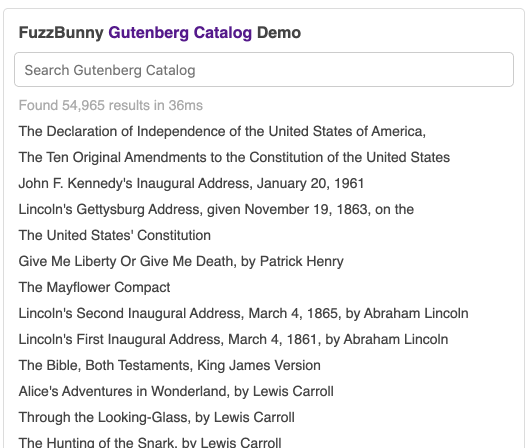Click the Search Gutenberg Catalog input field
This screenshot has width=531, height=448.
pos(264,70)
